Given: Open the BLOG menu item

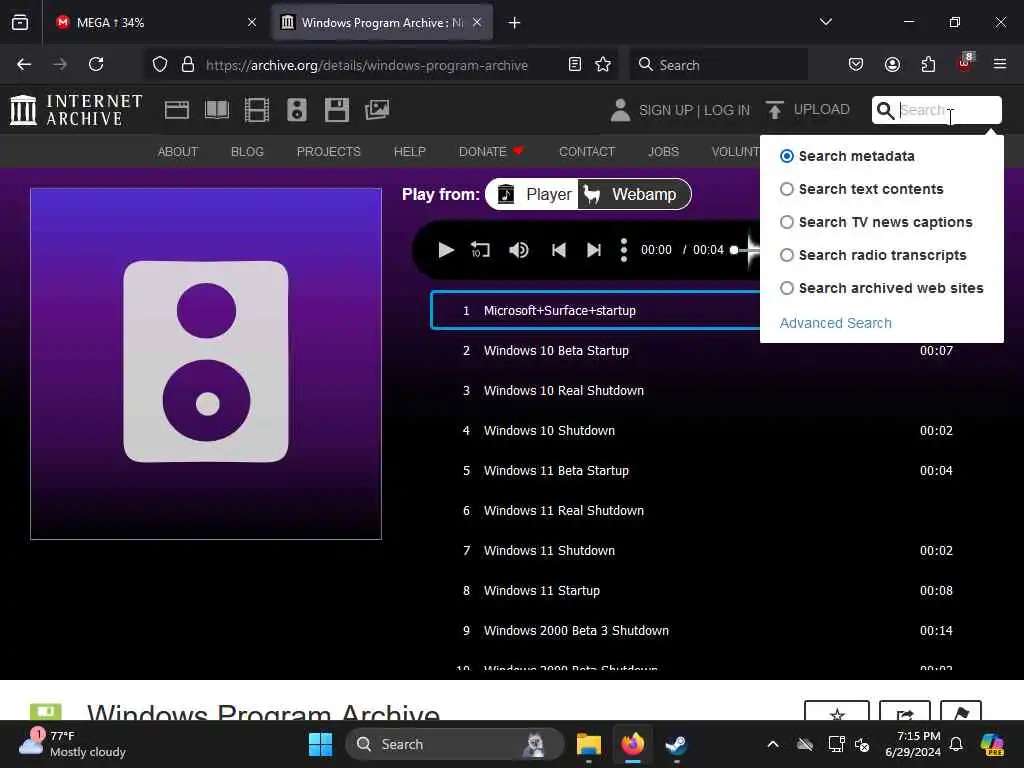Looking at the screenshot, I should click(247, 152).
